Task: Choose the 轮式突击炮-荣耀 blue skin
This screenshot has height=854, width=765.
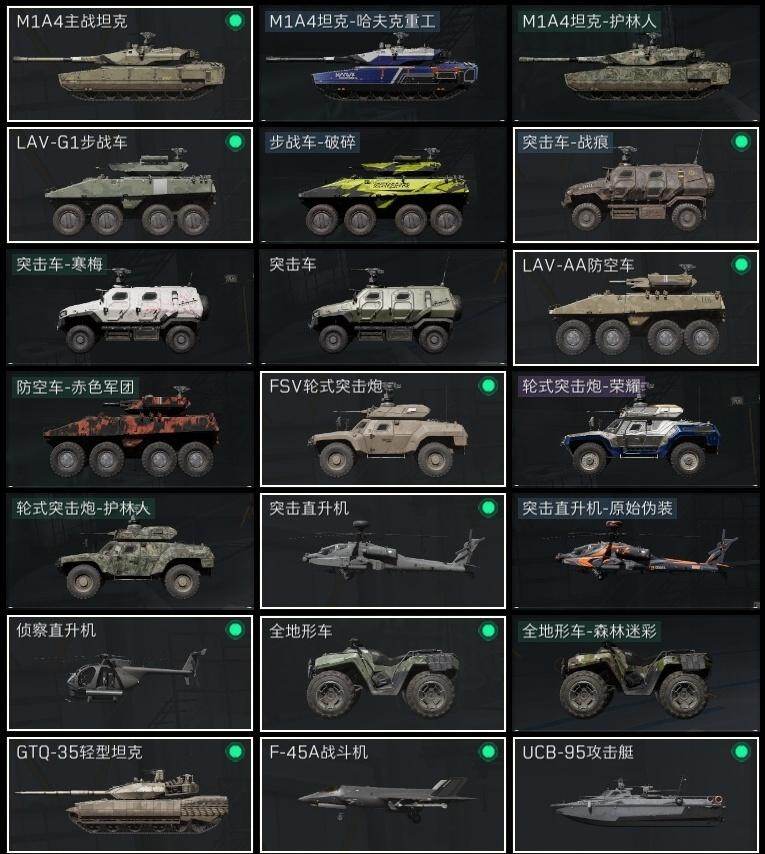Action: (635, 429)
